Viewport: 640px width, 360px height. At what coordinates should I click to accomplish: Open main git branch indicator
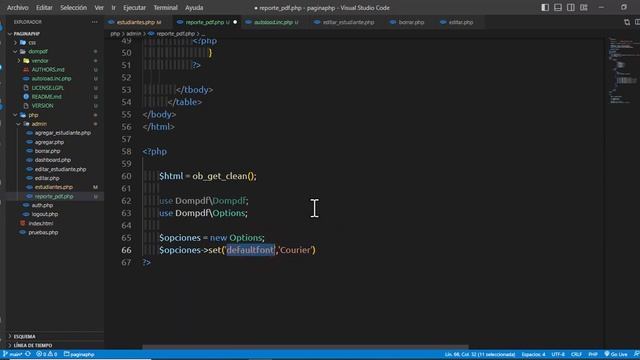pyautogui.click(x=13, y=354)
